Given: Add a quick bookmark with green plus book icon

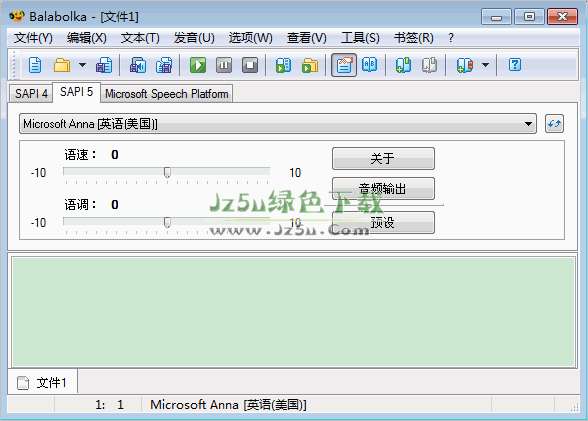Looking at the screenshot, I should pos(404,65).
